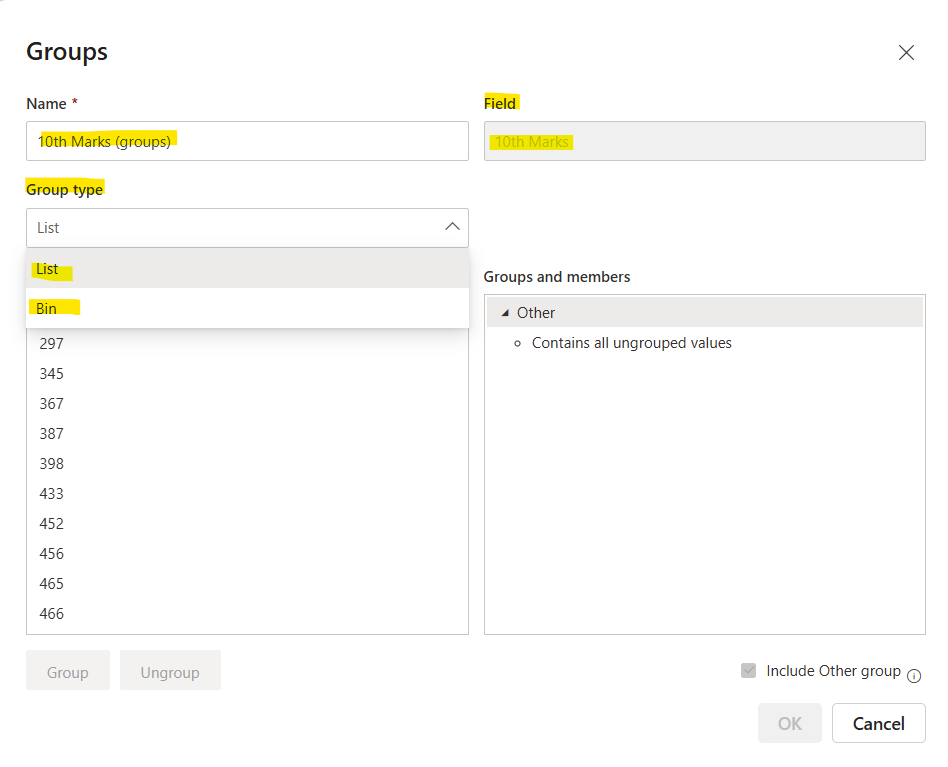Image resolution: width=948 pixels, height=767 pixels.
Task: Click the Group button
Action: tap(67, 670)
